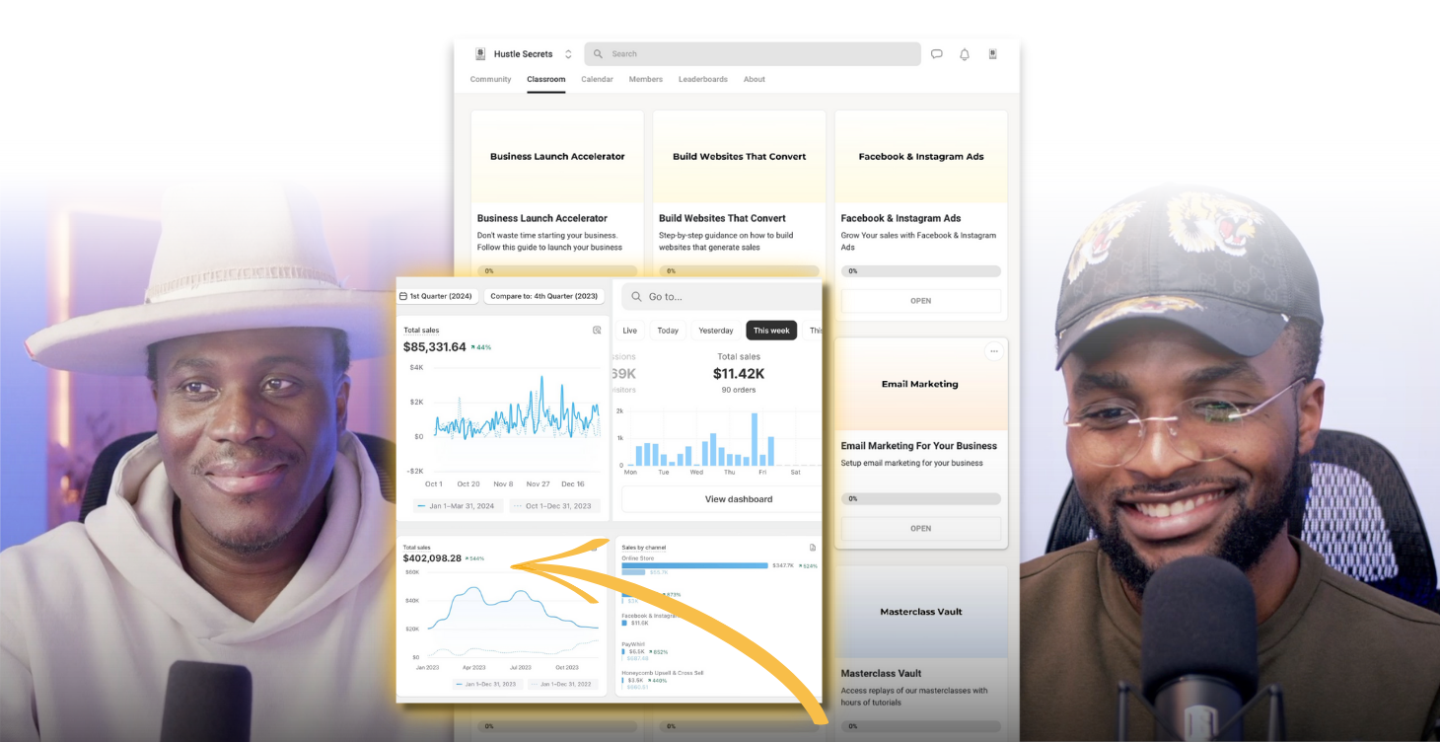1440x742 pixels.
Task: Click the Masterclass Vault progress bar
Action: click(921, 726)
